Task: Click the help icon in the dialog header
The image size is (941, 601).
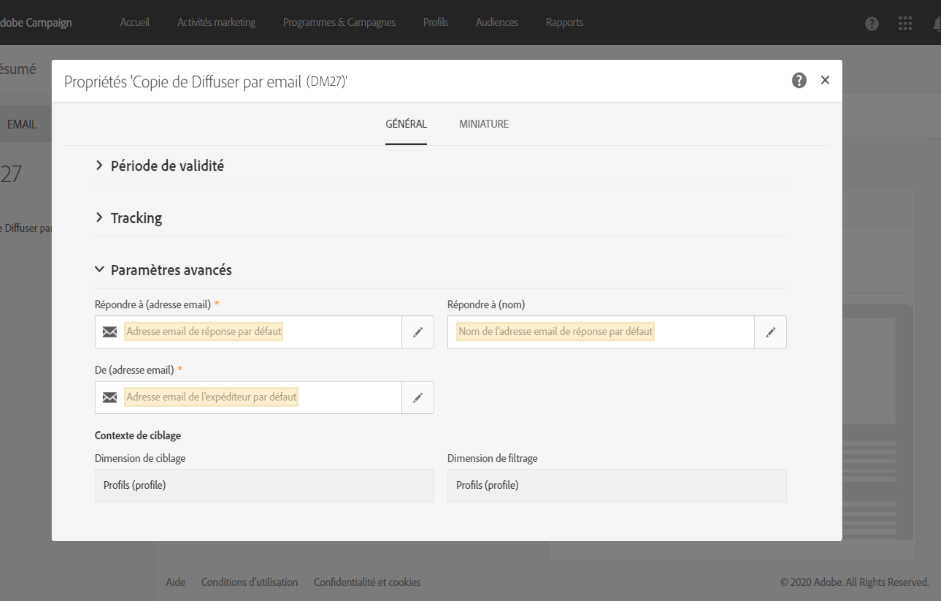Action: point(799,81)
